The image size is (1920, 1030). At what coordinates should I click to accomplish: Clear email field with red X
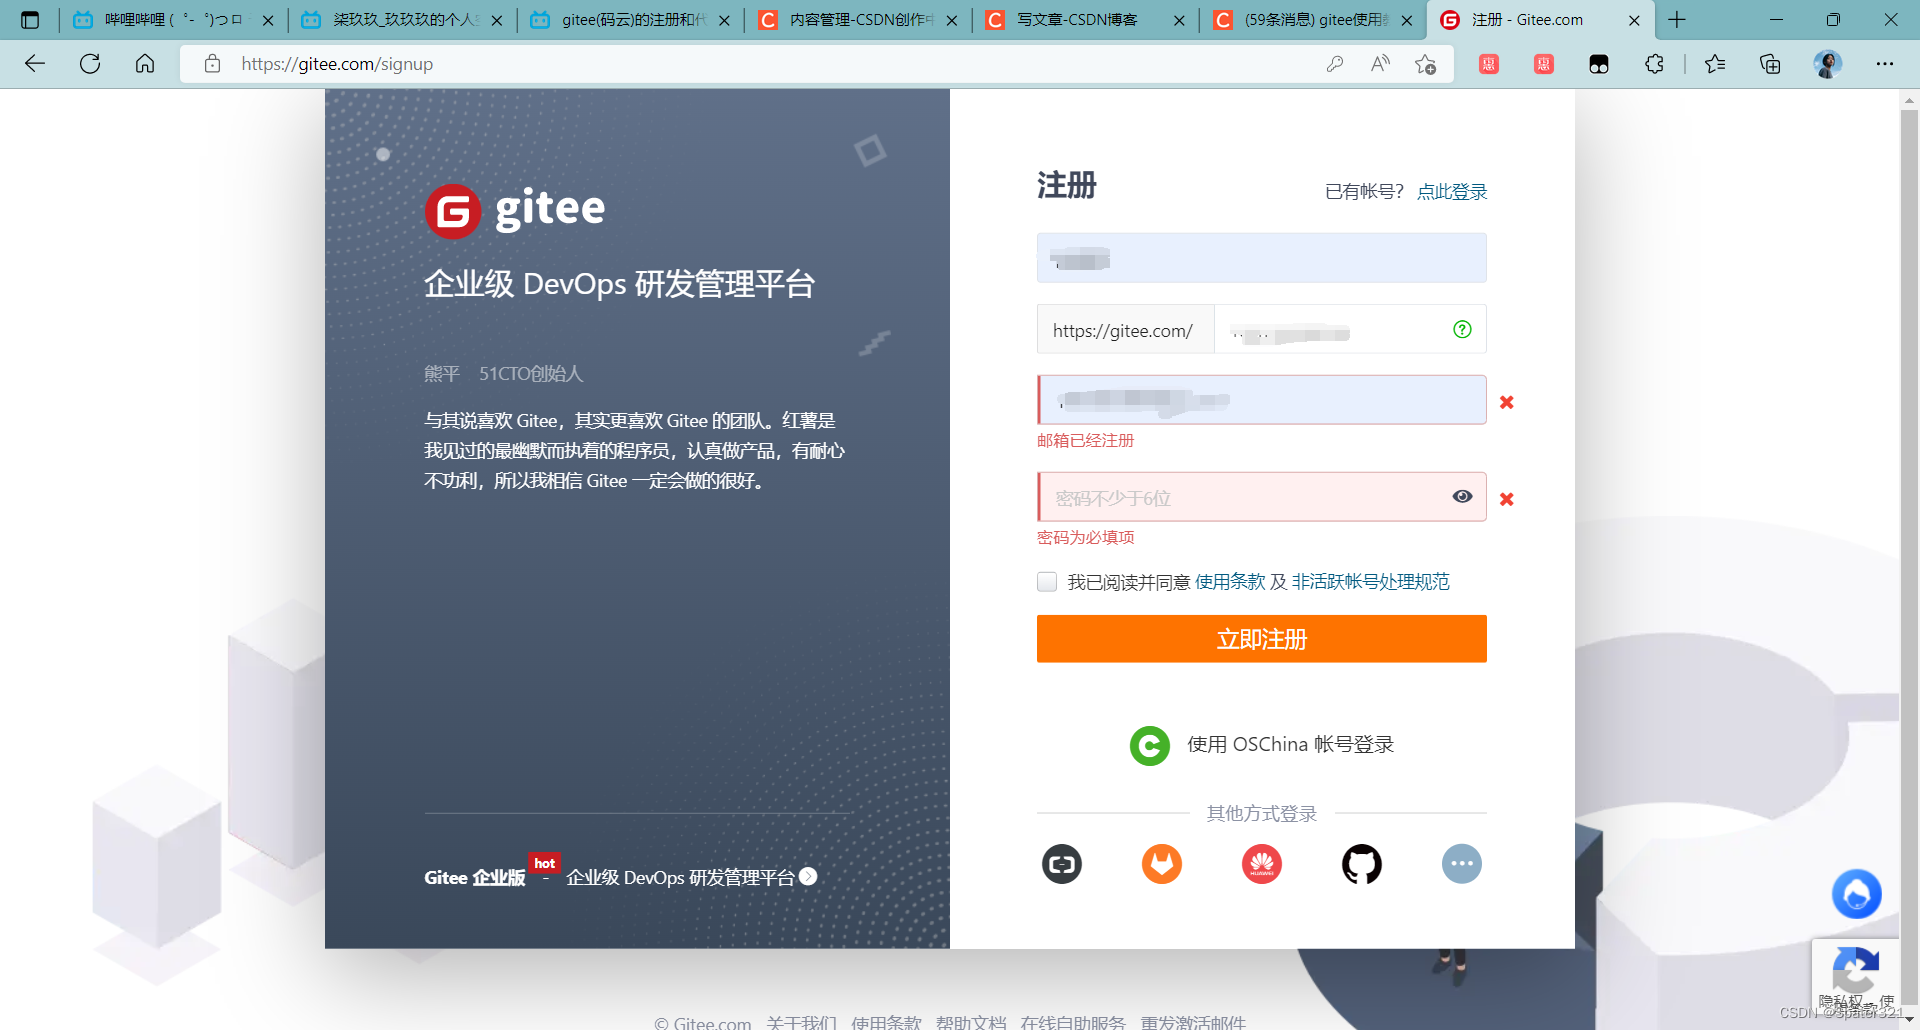coord(1507,402)
